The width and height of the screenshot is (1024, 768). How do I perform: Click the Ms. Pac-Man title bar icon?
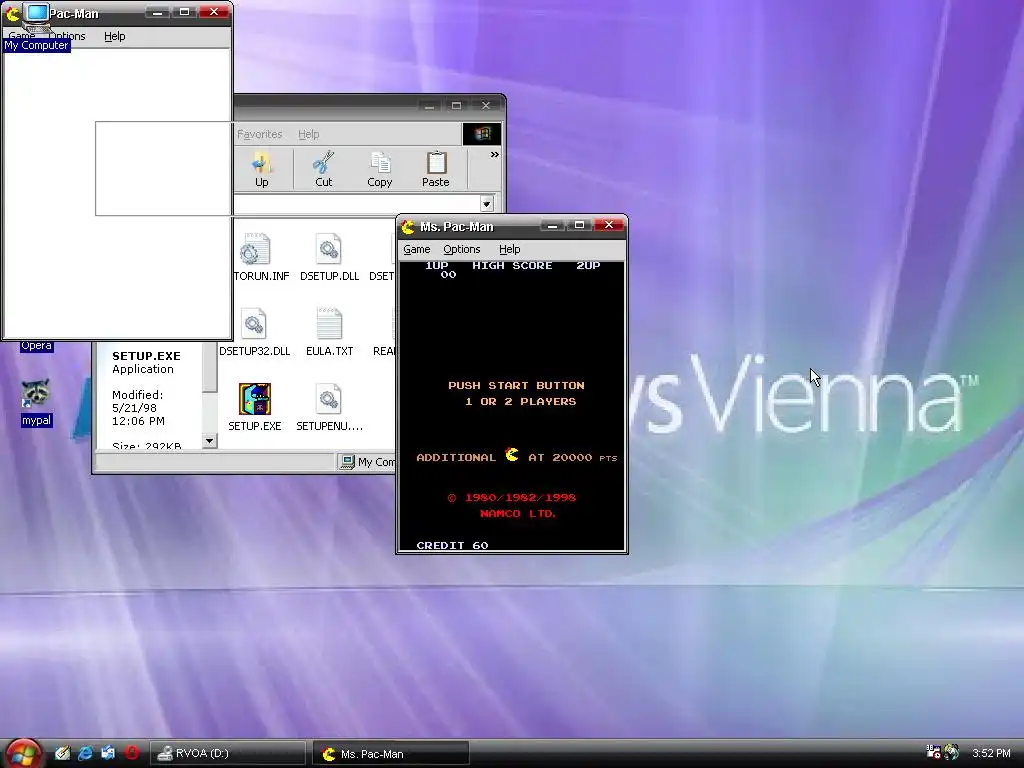[x=408, y=227]
